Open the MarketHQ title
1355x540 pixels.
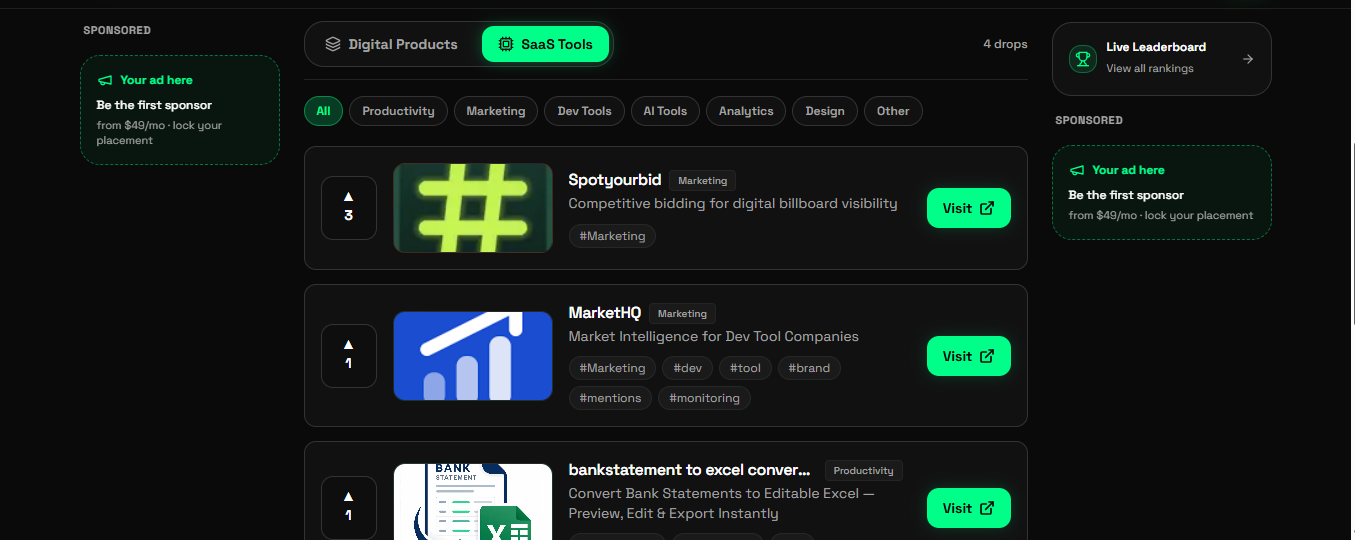(605, 313)
